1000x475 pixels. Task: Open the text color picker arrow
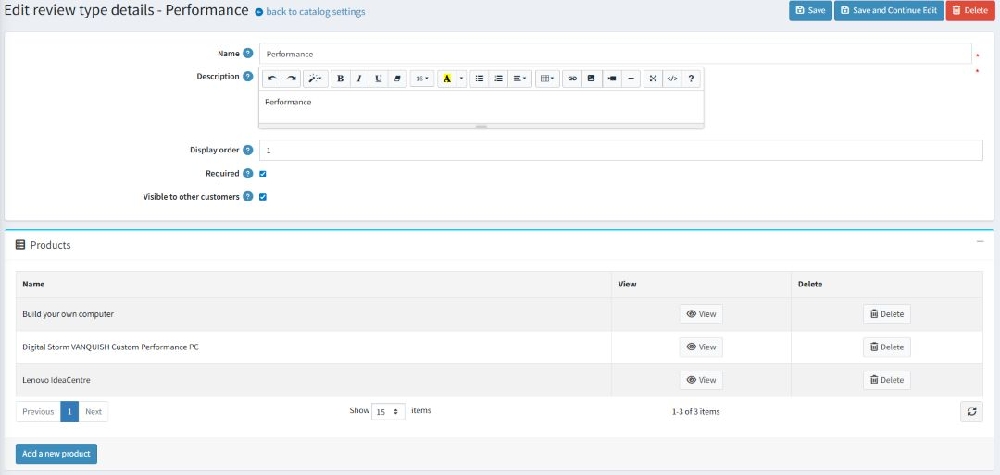(462, 78)
